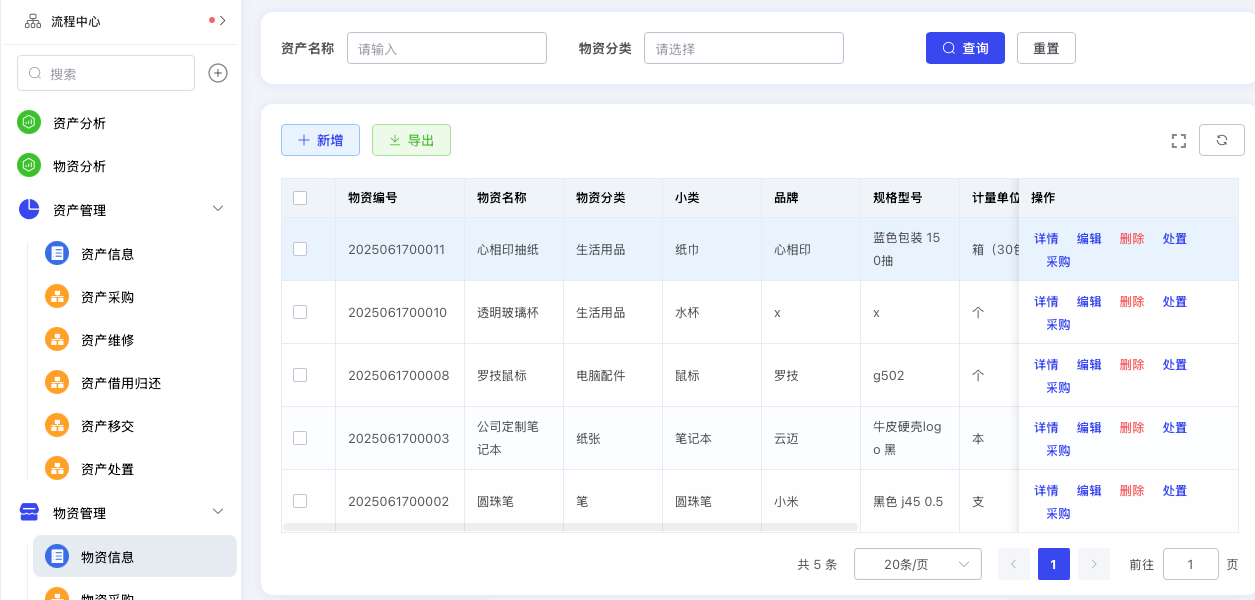Click the plus circle icon beside search

(218, 73)
